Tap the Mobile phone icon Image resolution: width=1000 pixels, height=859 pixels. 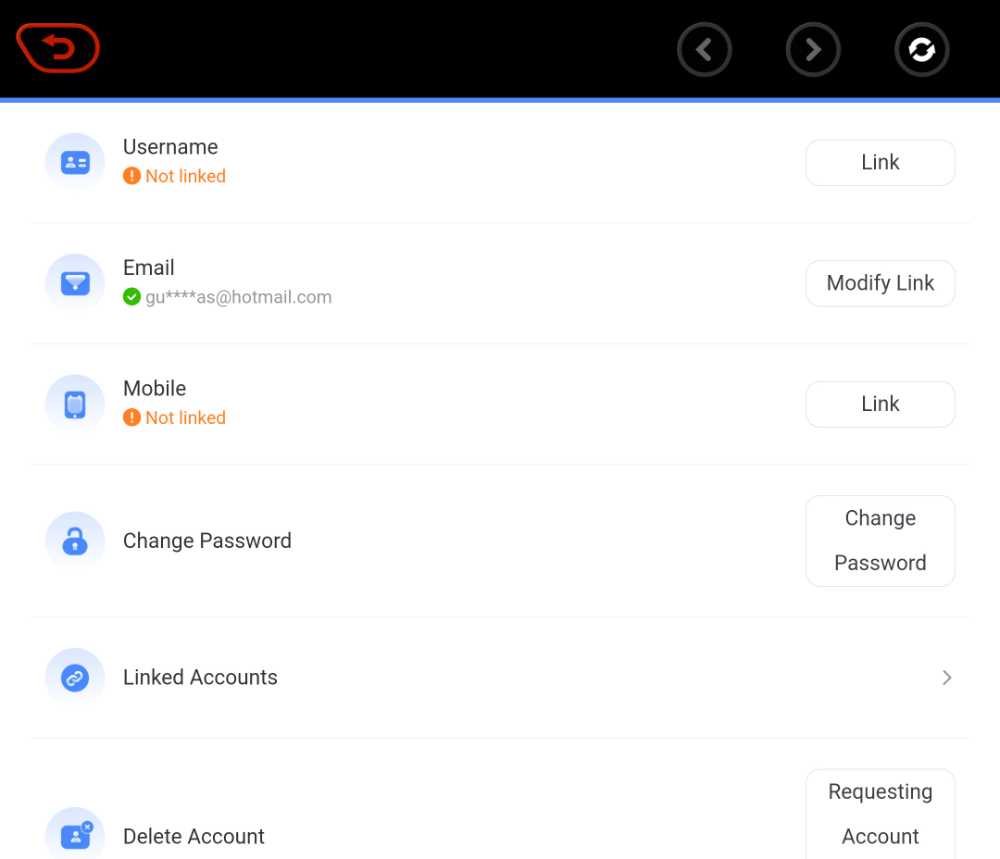click(x=75, y=404)
